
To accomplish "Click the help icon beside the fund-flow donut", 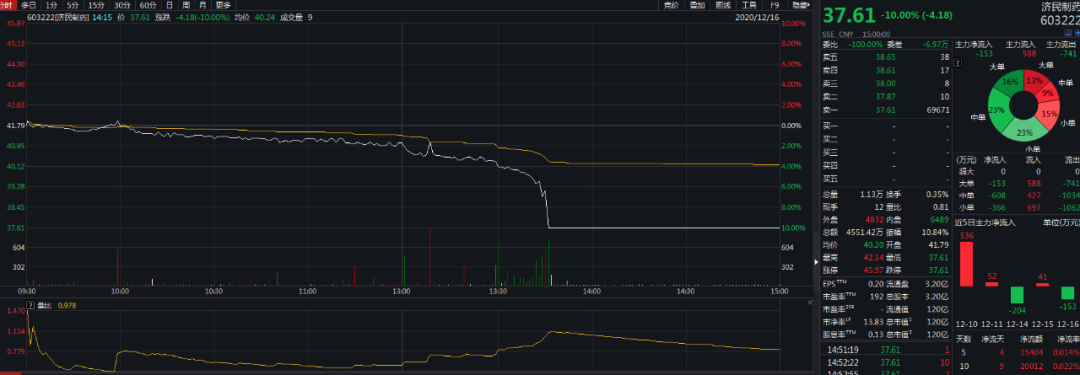I will (957, 63).
